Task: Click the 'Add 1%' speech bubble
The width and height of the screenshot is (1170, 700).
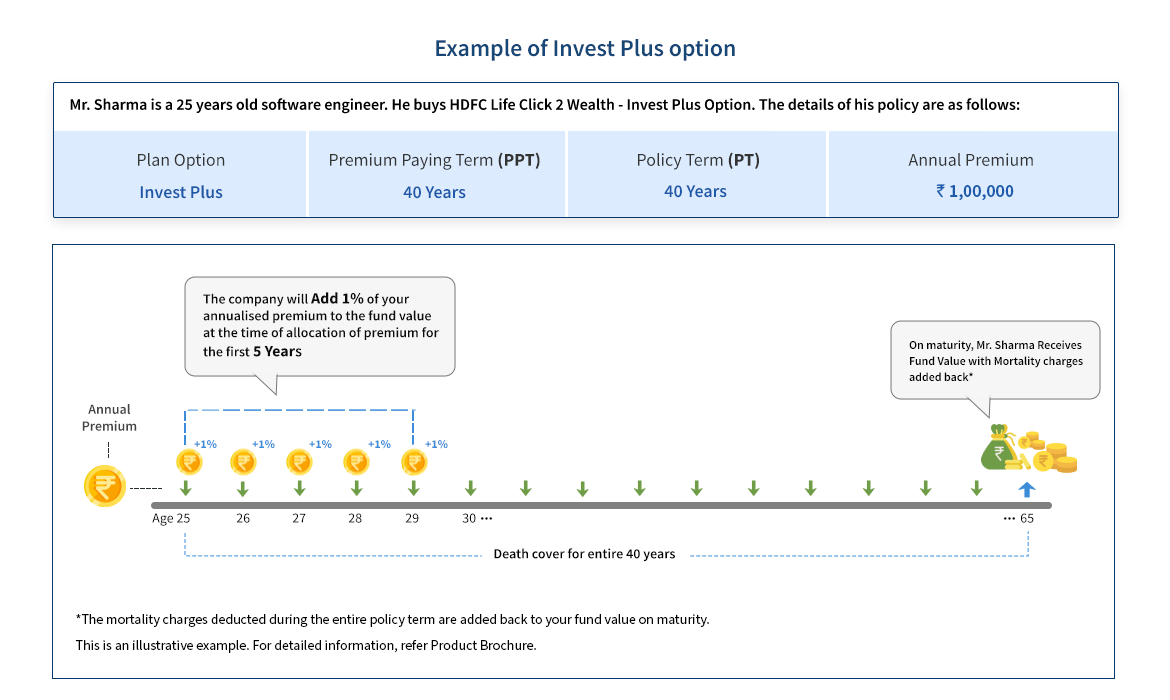Action: coord(319,325)
